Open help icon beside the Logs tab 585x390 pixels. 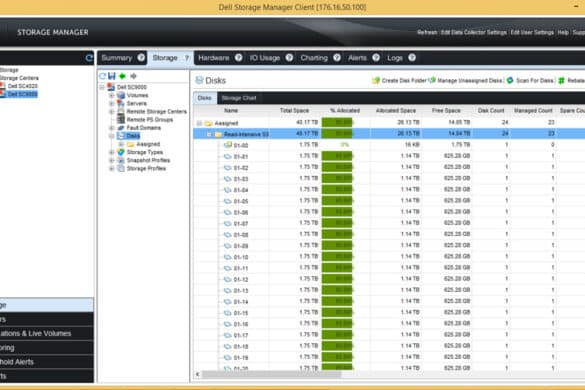click(x=412, y=57)
